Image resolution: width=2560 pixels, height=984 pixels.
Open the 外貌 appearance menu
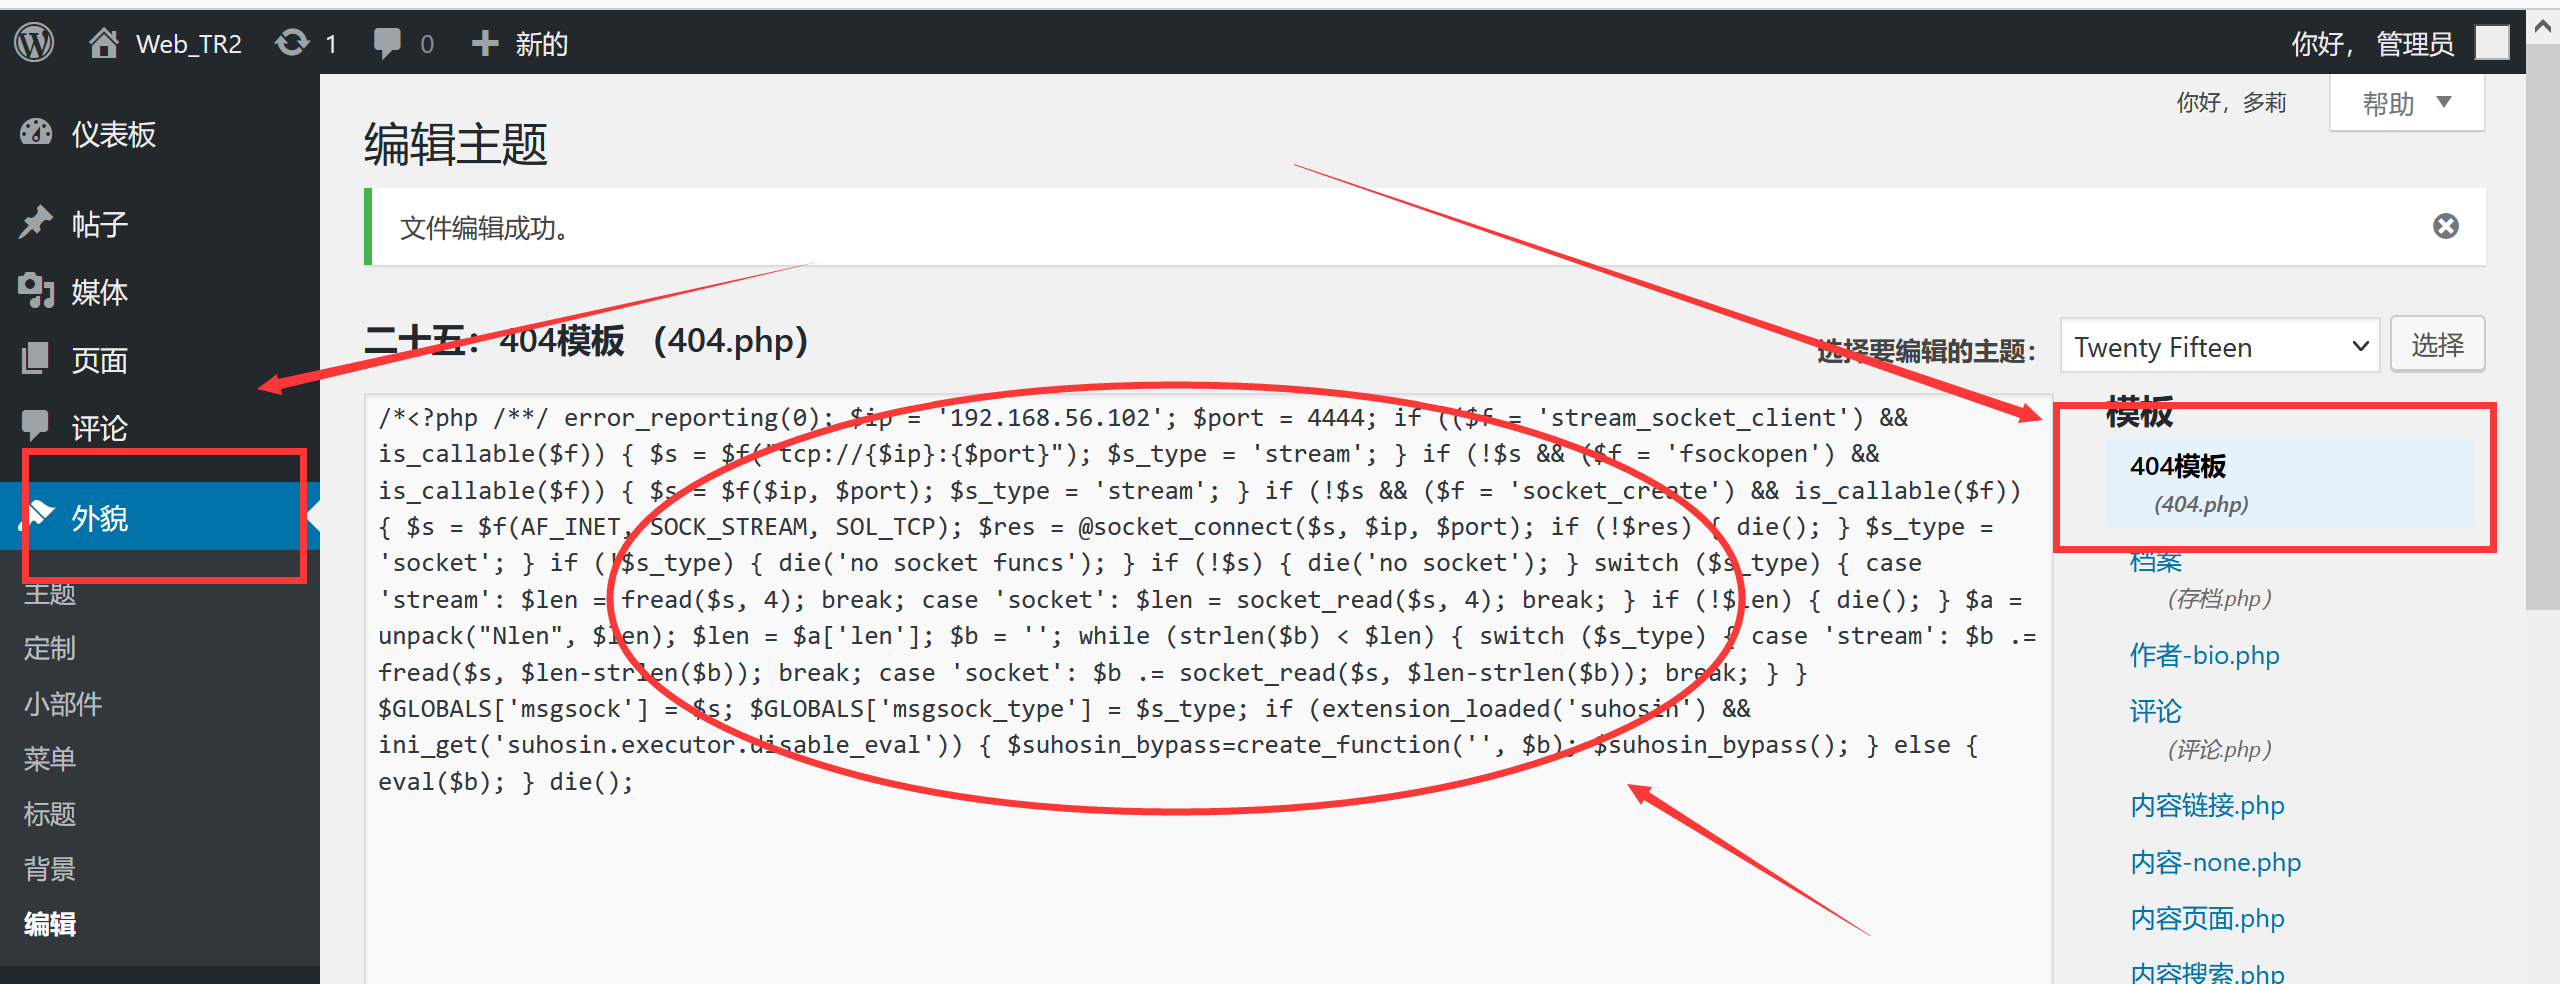click(160, 517)
